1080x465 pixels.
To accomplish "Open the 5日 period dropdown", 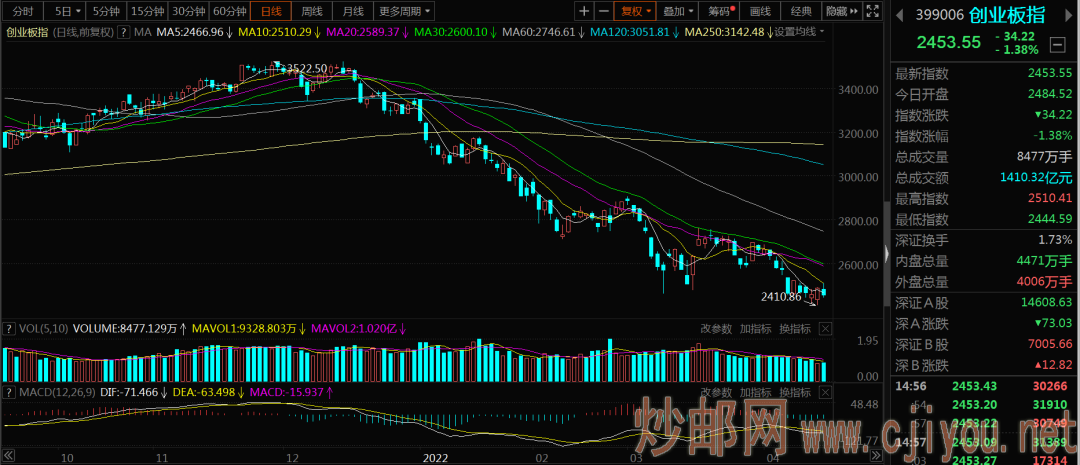I will click(67, 12).
